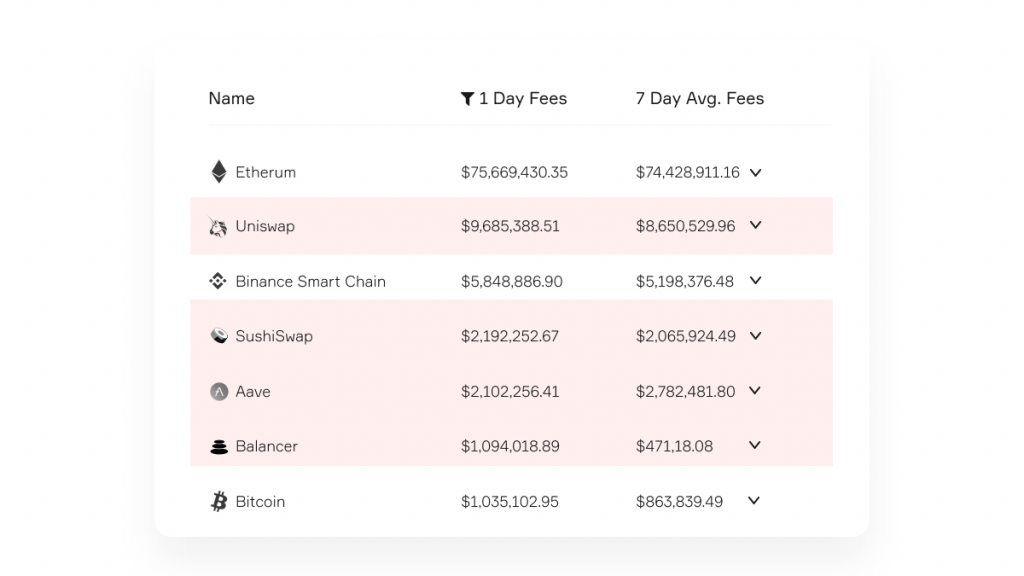Click the $2,102,256.41 fee value
Image resolution: width=1024 pixels, height=576 pixels.
tap(510, 392)
